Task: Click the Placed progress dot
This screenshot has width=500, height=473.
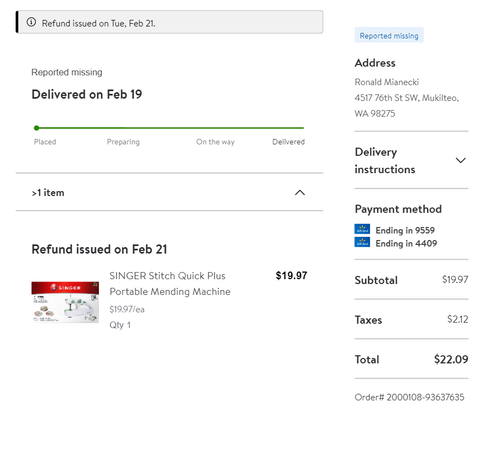Action: click(36, 128)
